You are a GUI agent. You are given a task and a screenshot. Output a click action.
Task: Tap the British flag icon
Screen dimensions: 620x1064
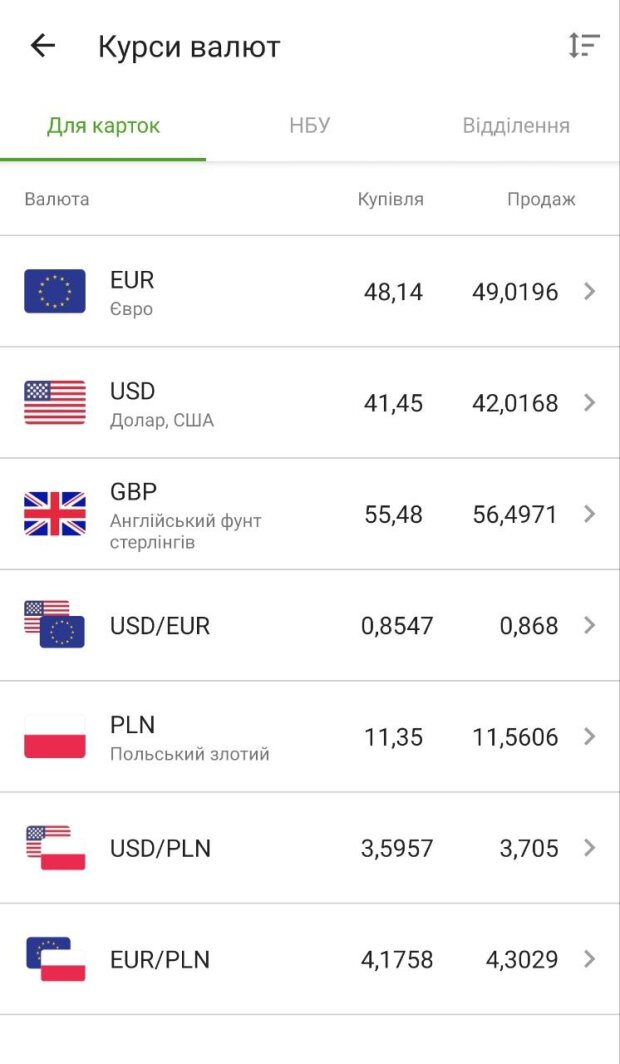pos(55,514)
